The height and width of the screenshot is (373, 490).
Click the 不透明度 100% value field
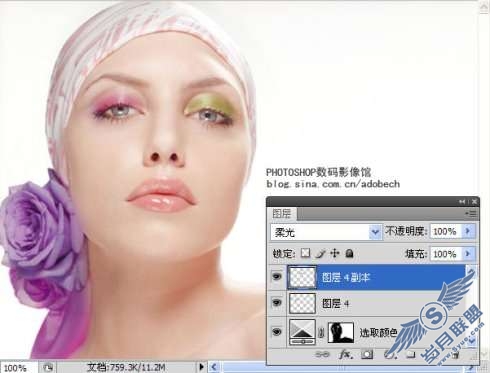tap(447, 231)
